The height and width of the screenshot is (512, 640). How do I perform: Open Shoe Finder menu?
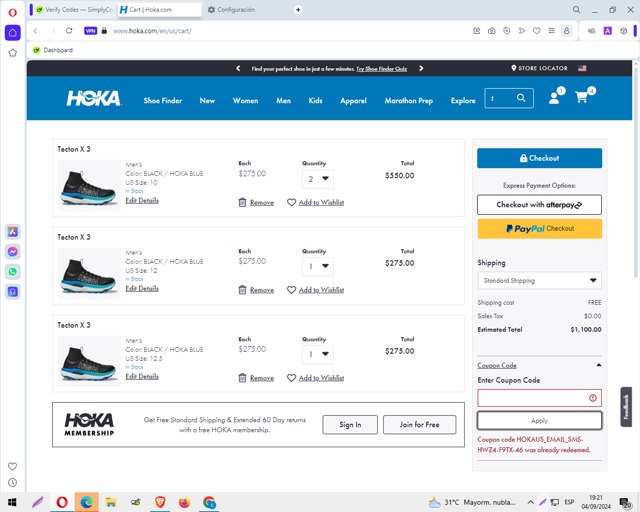(x=162, y=100)
